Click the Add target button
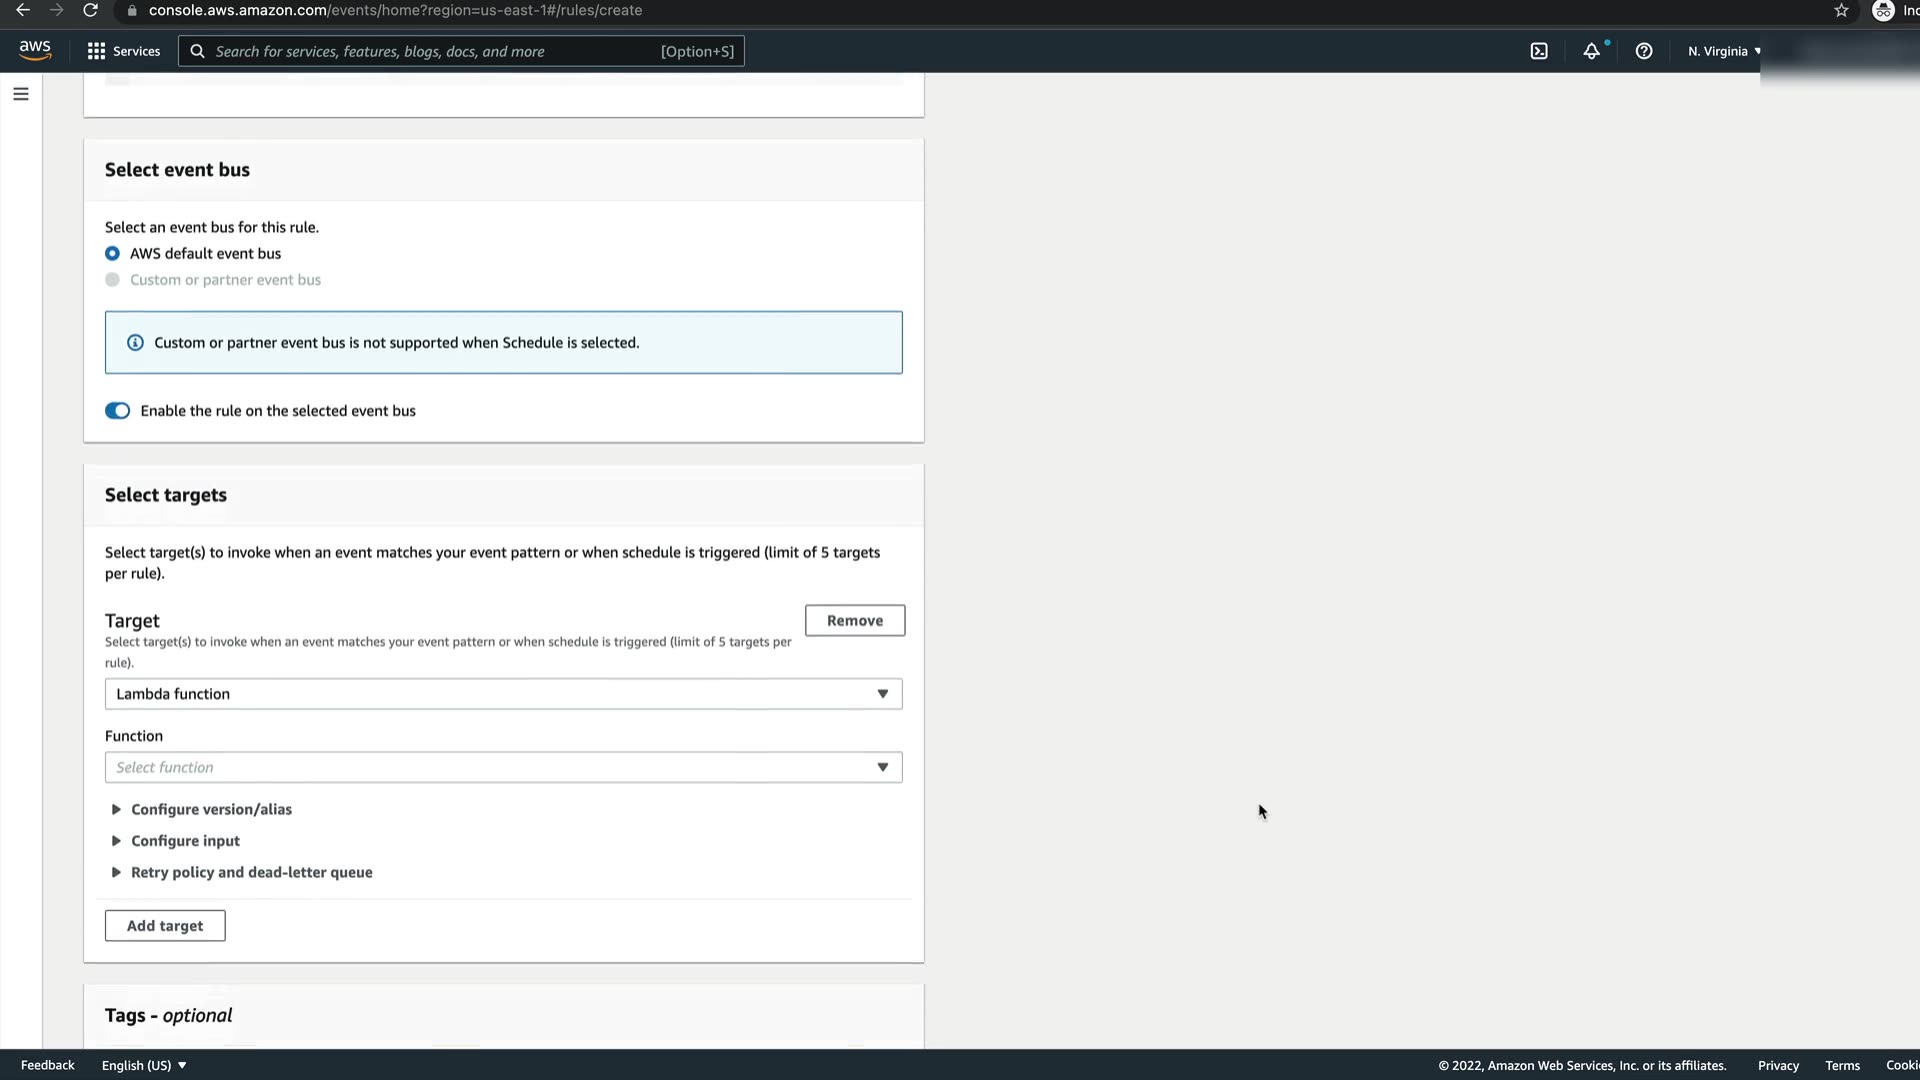This screenshot has height=1080, width=1920. tap(165, 926)
